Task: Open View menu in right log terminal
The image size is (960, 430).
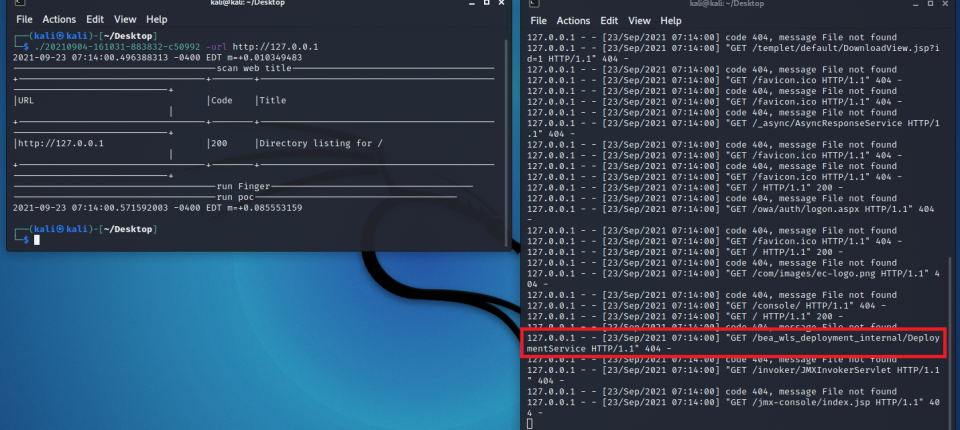Action: (x=640, y=20)
